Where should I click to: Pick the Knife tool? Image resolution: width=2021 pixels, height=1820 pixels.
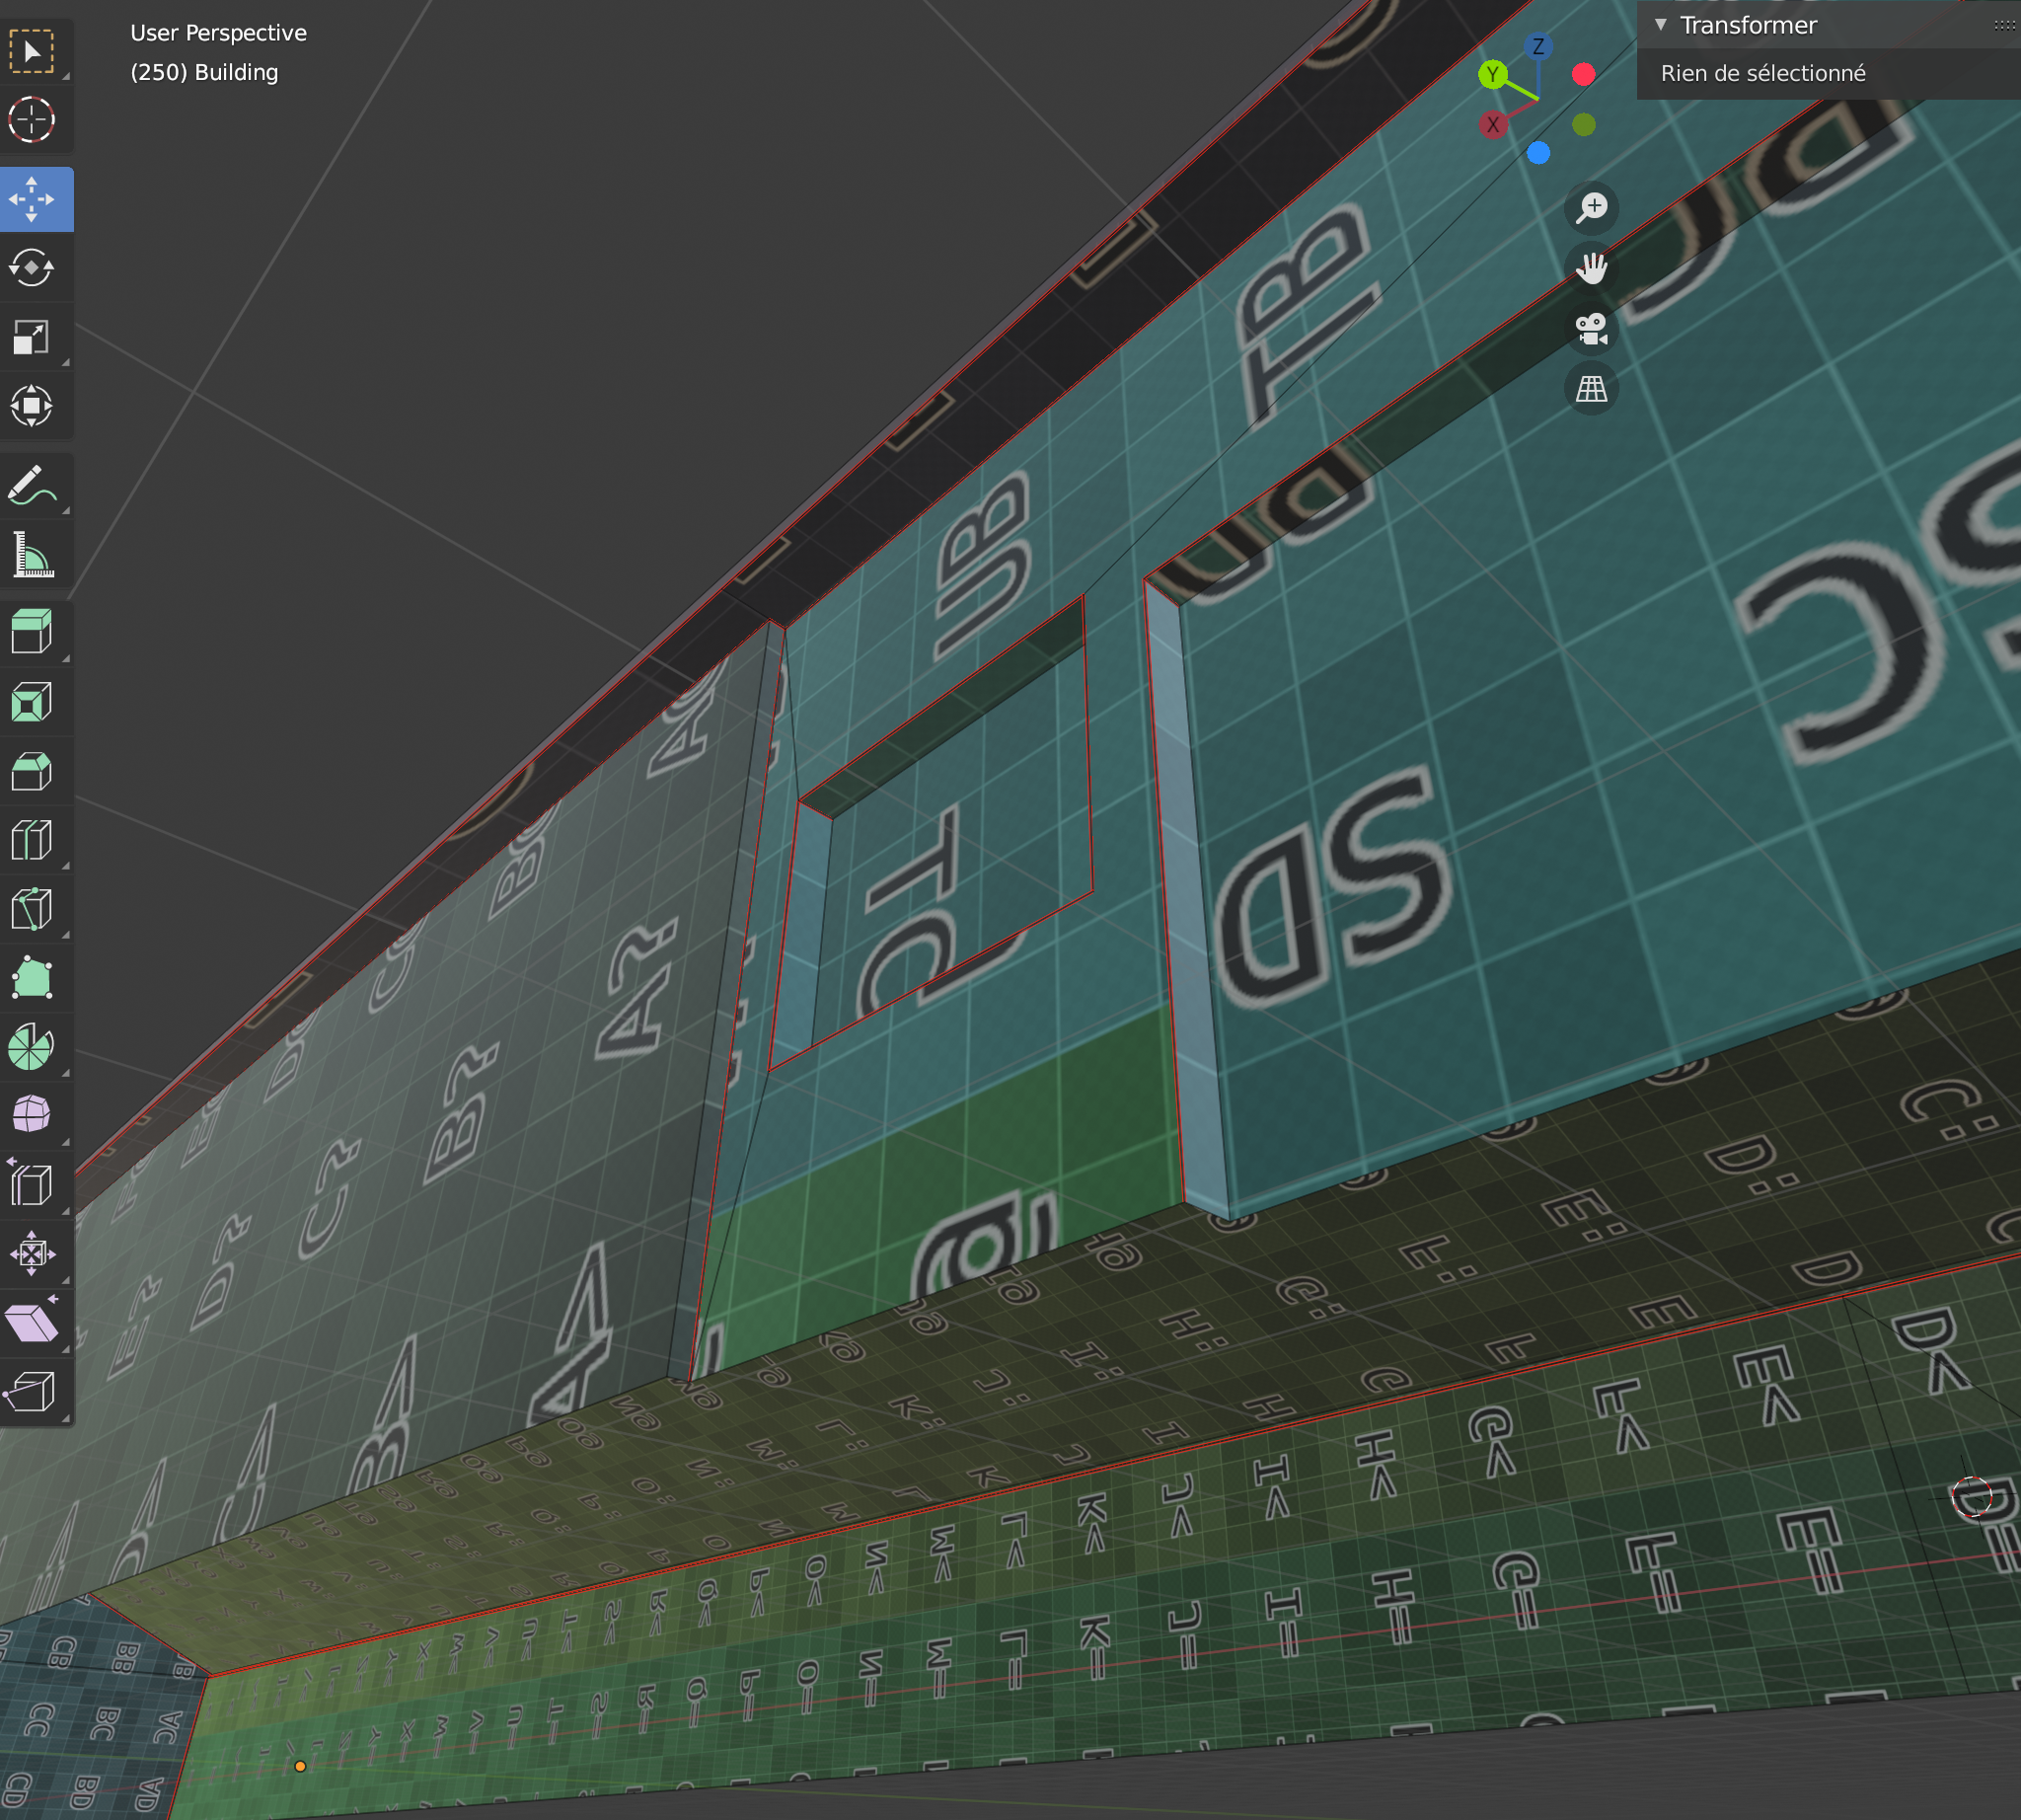(32, 910)
